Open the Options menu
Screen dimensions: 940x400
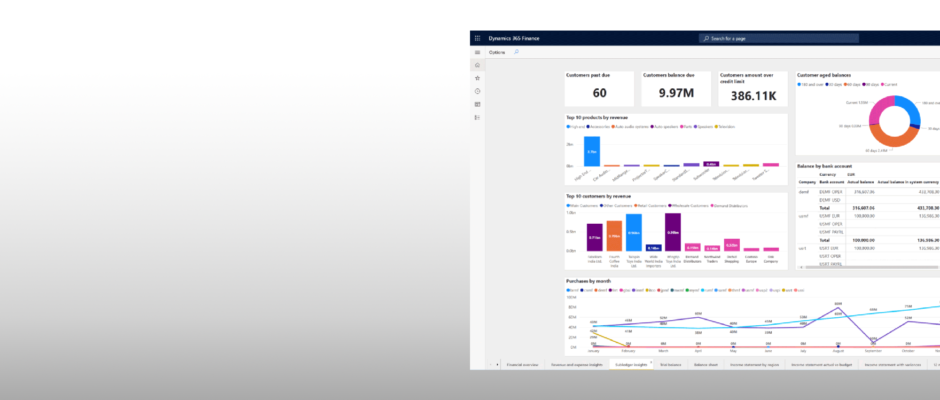coord(497,52)
